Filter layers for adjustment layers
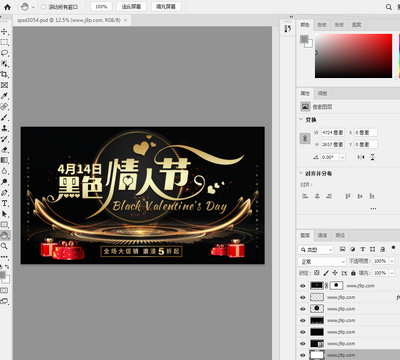Image resolution: width=400 pixels, height=360 pixels. [353, 249]
